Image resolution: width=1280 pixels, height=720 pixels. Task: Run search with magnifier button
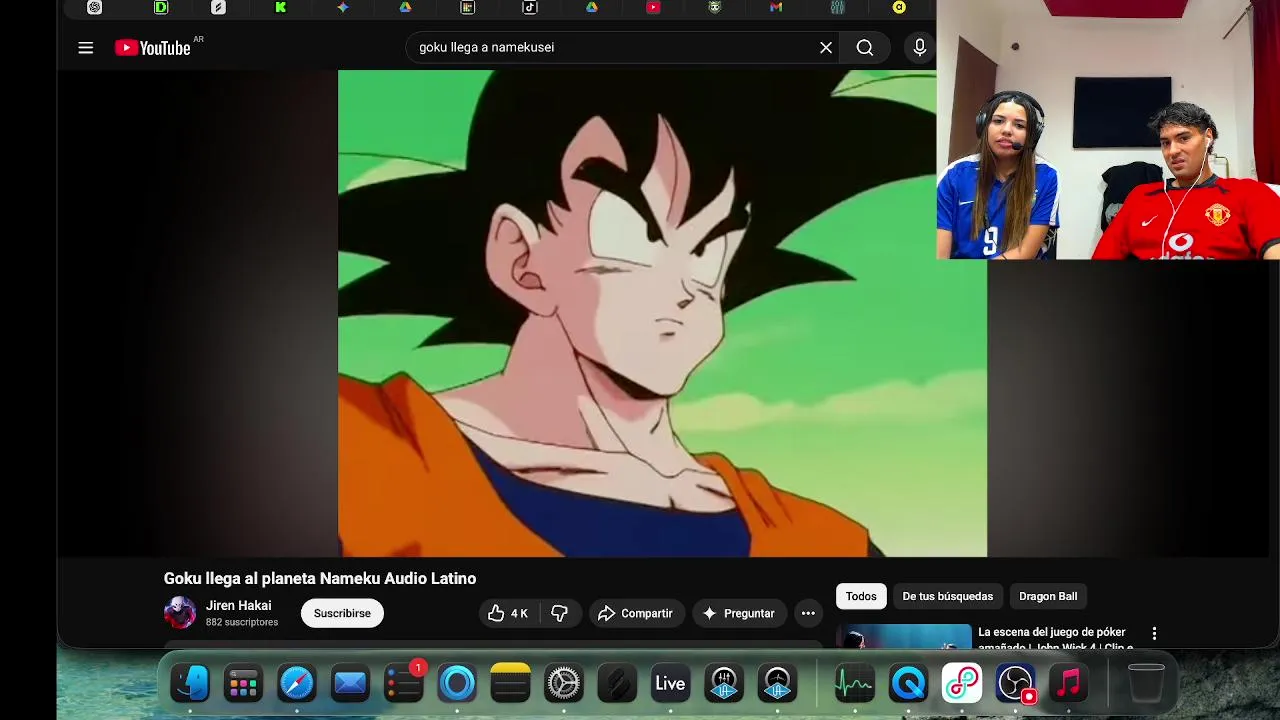865,47
